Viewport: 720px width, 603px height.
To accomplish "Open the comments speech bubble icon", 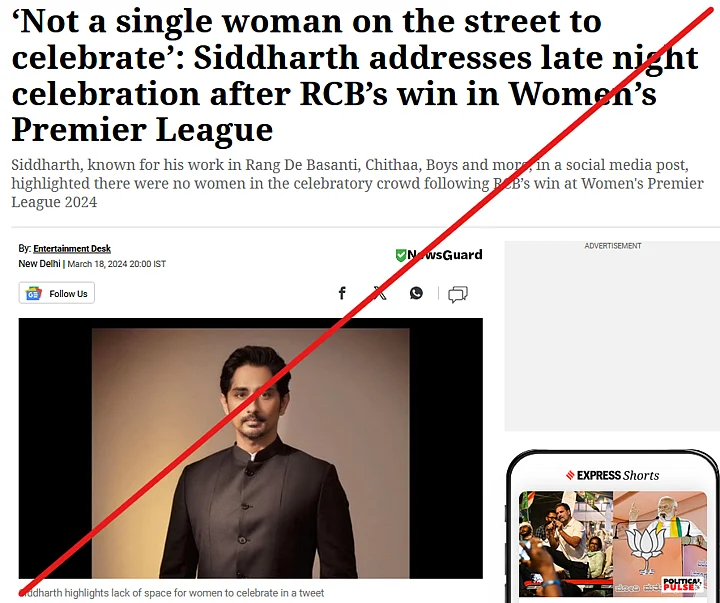I will (x=458, y=294).
